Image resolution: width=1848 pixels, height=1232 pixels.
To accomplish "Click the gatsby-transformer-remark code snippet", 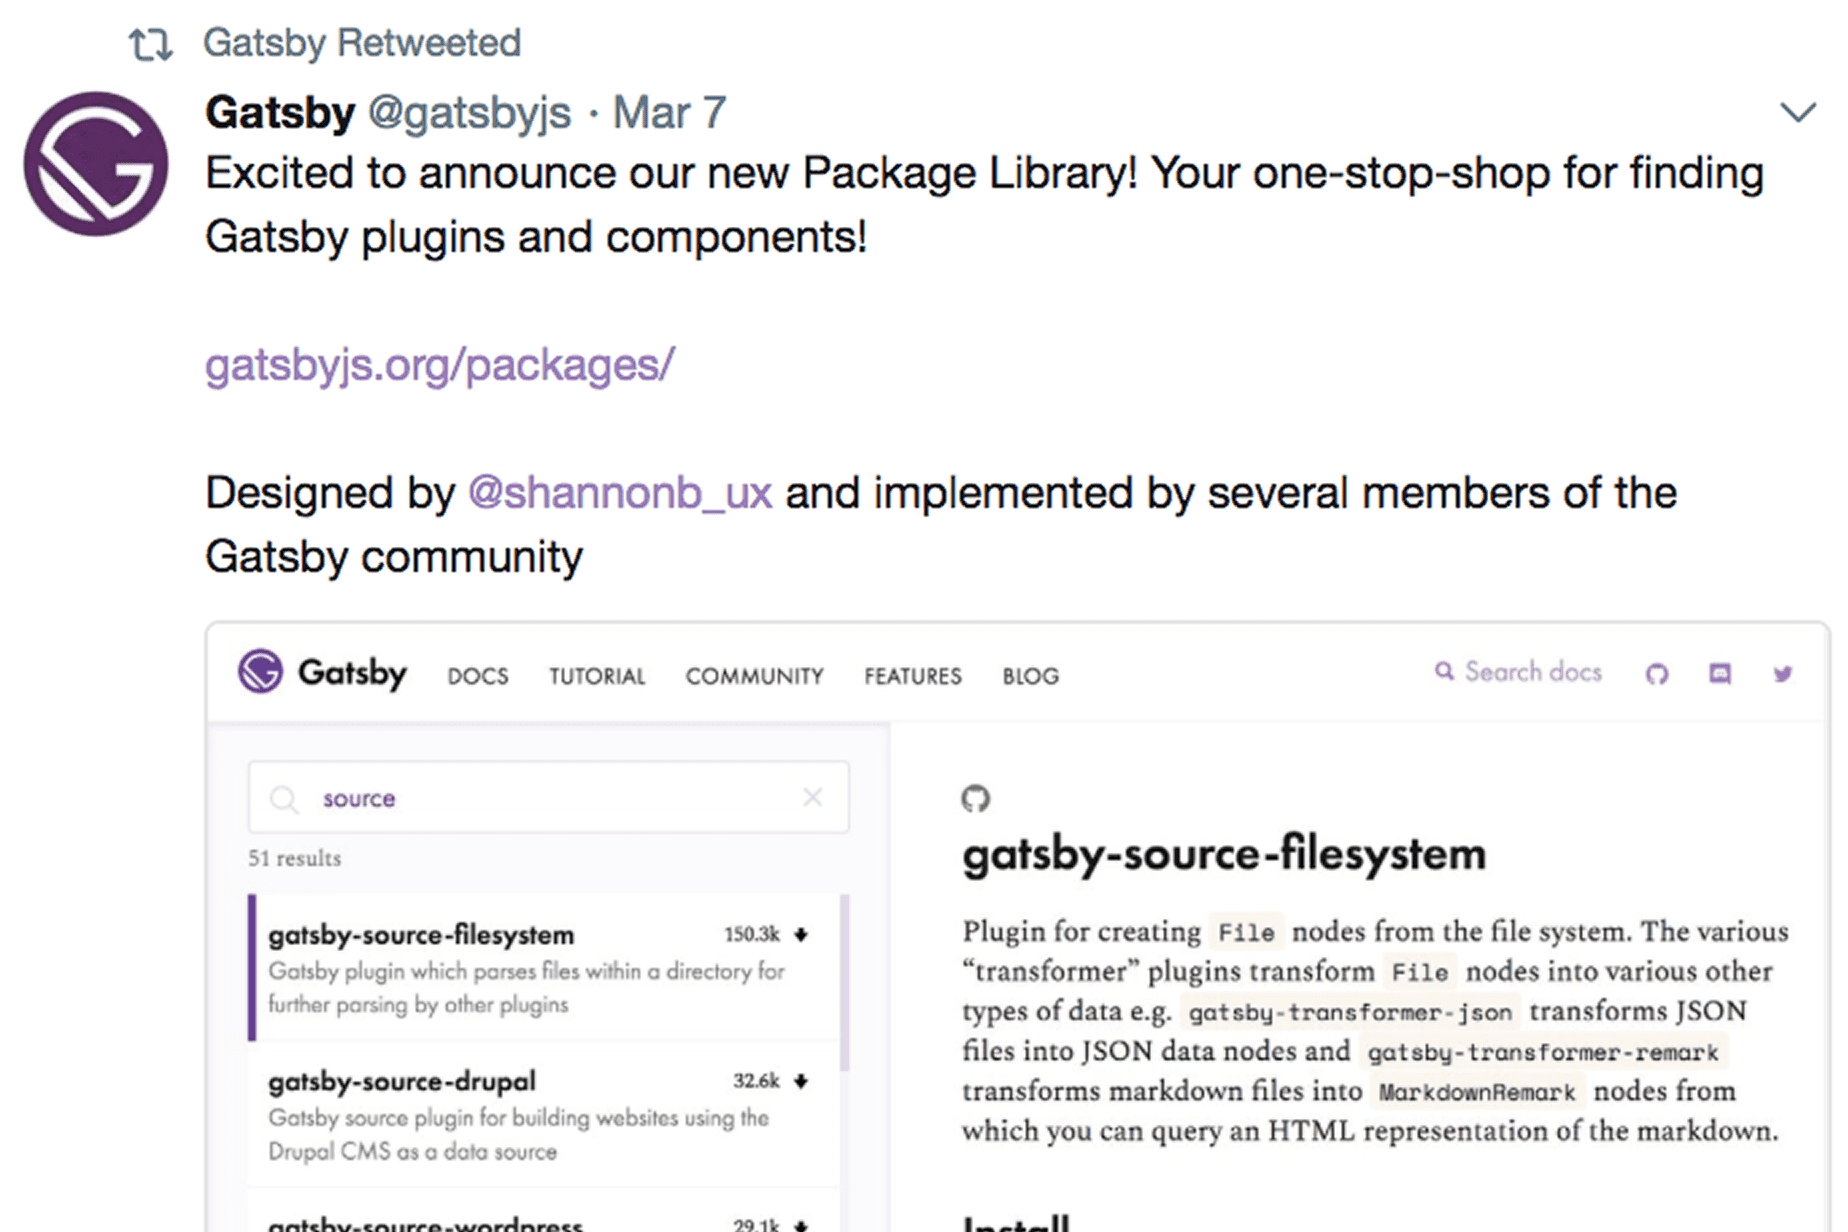I will (1543, 1052).
